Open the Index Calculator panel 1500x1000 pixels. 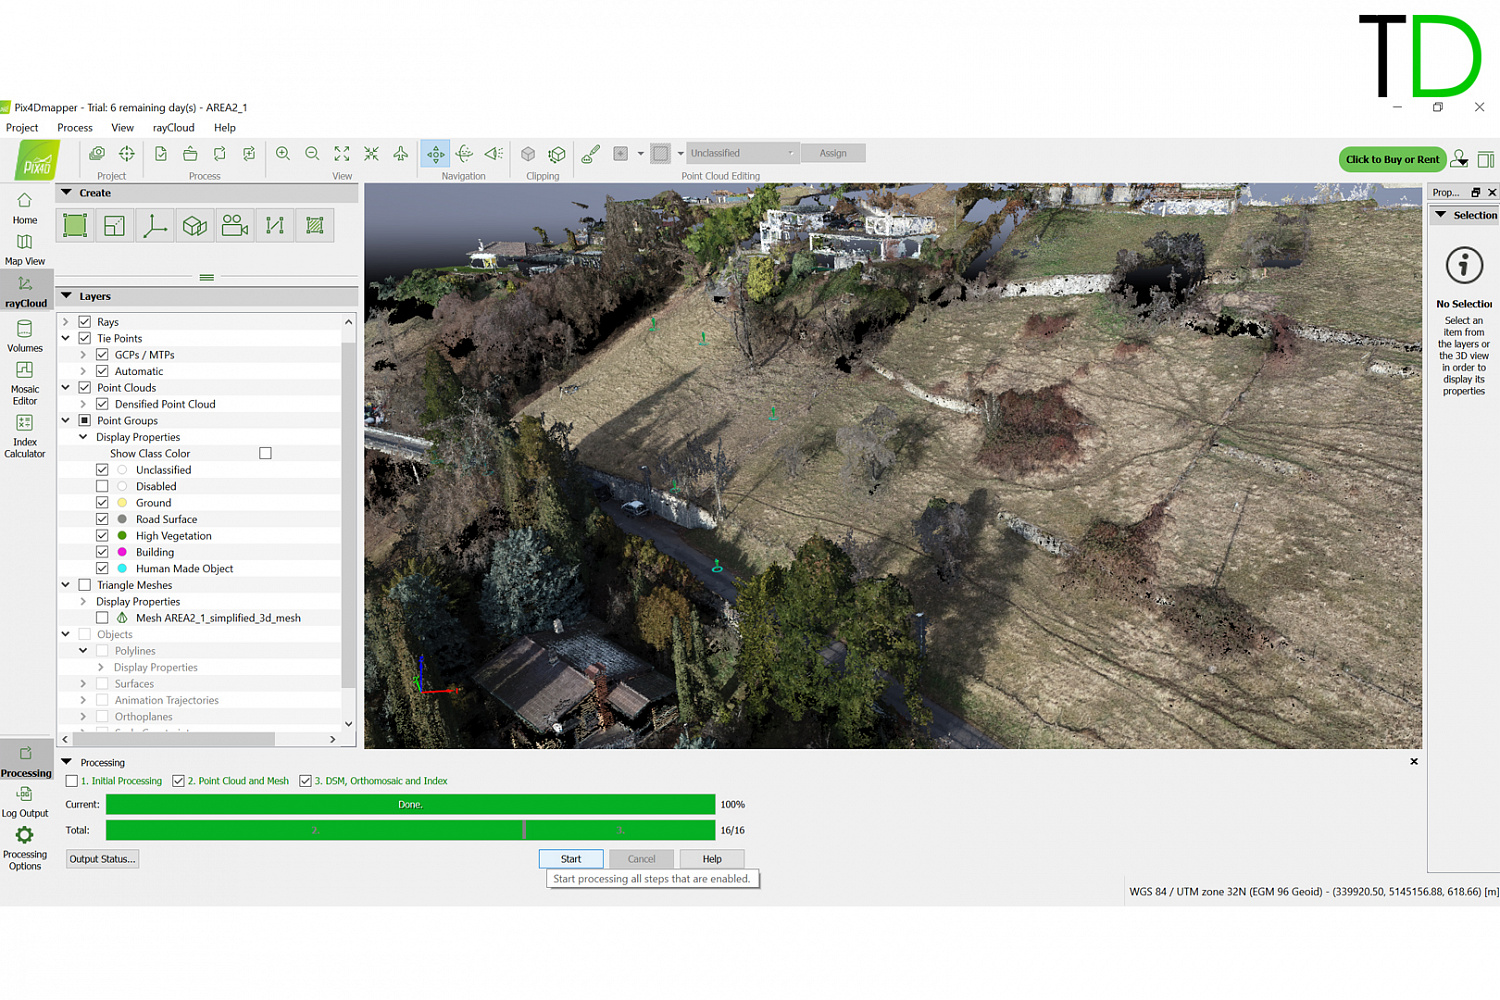click(x=24, y=437)
